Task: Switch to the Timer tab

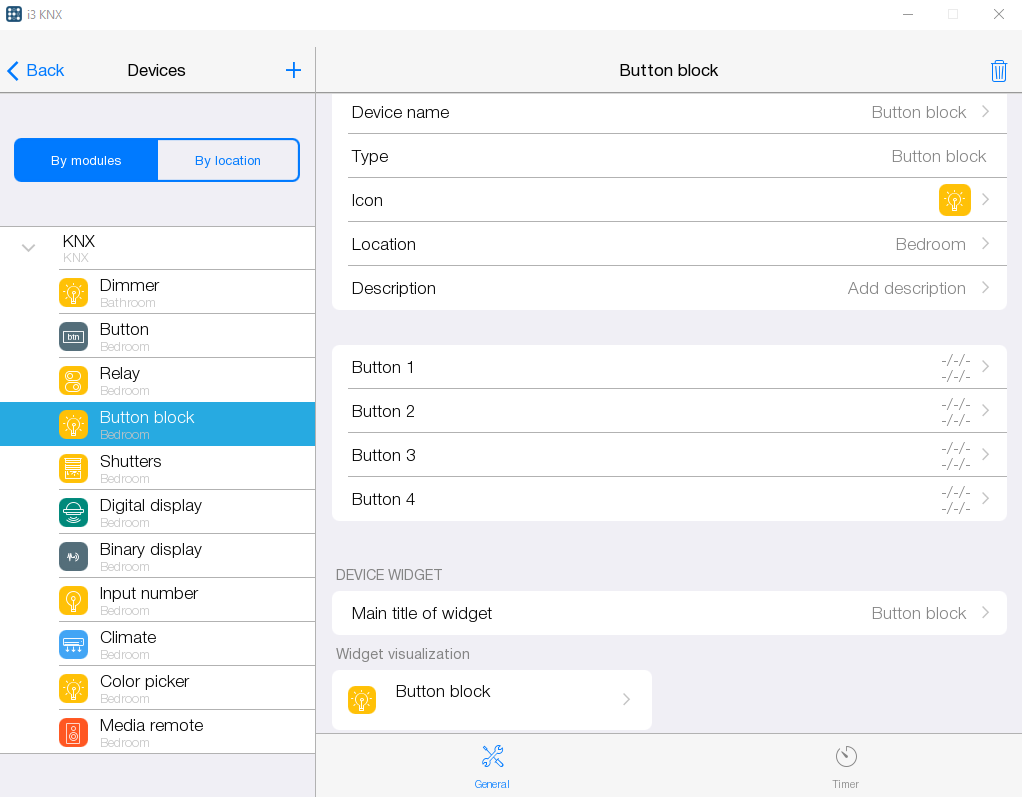Action: point(845,766)
